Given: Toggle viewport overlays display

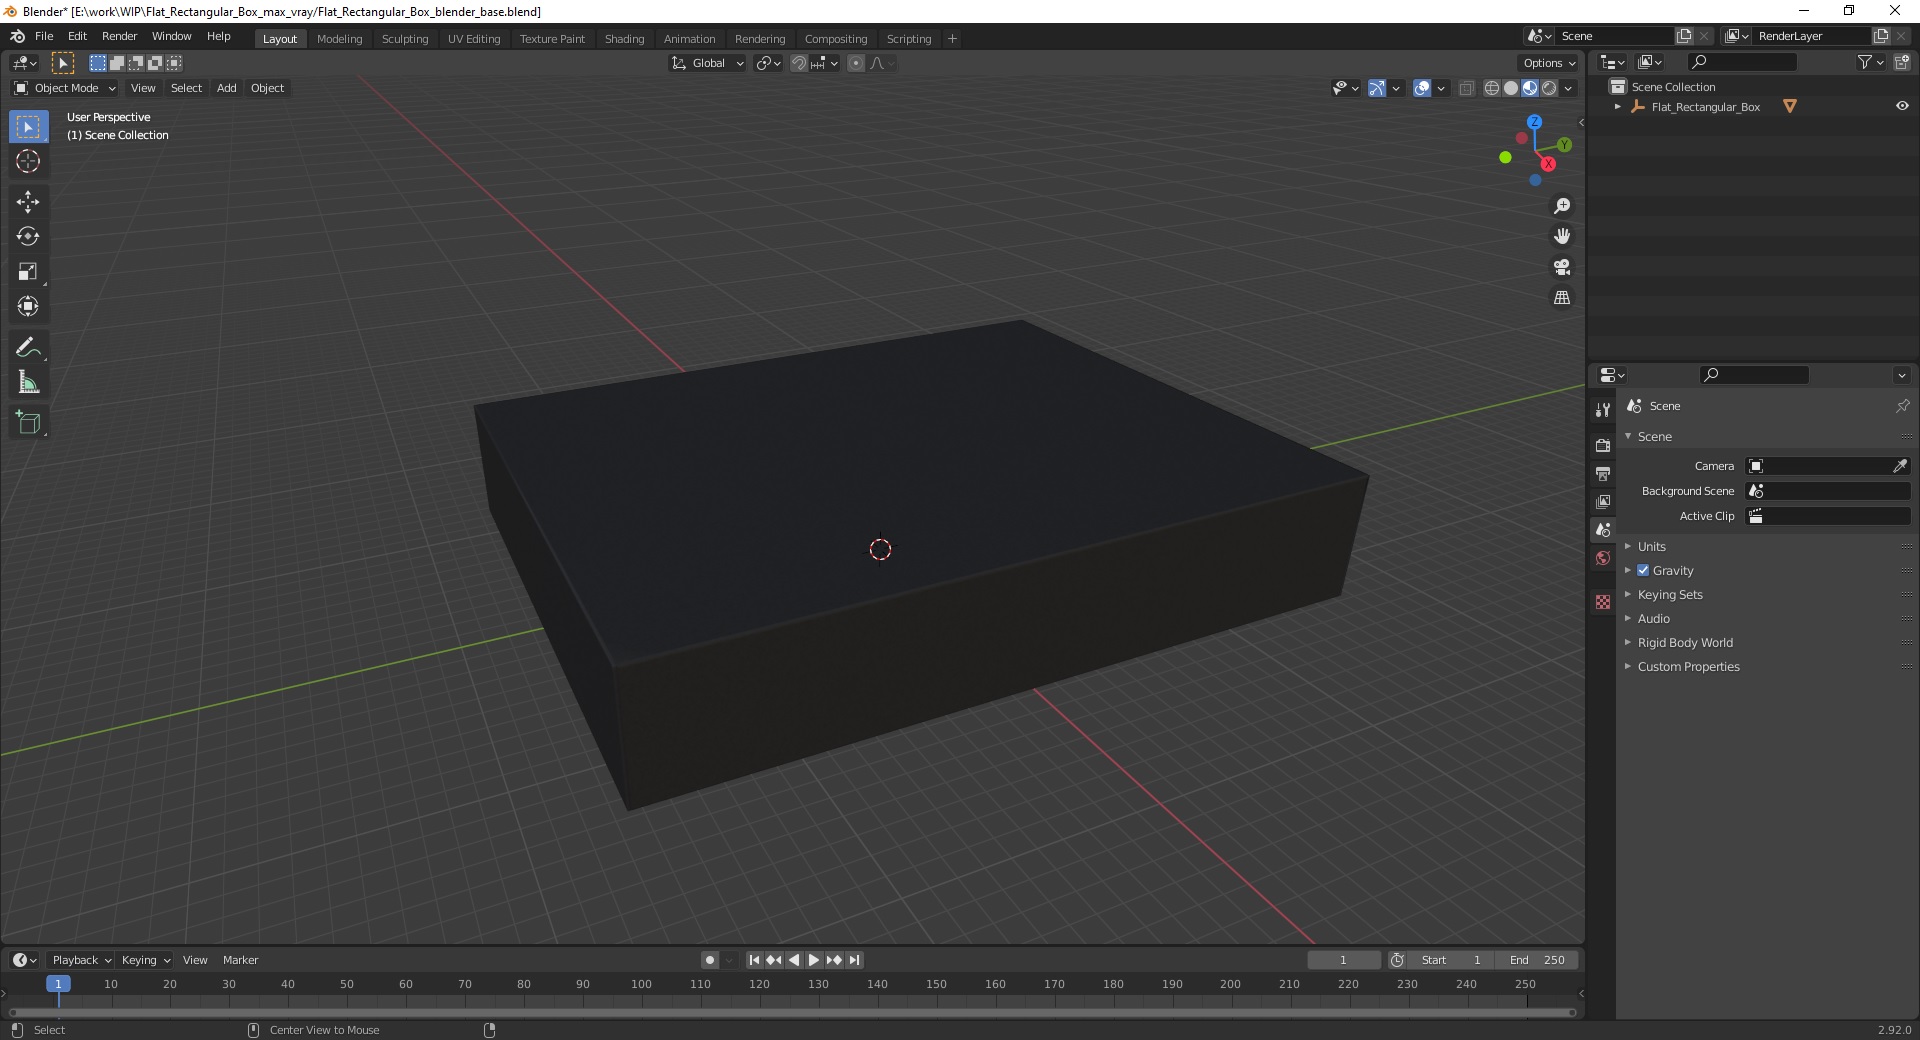Looking at the screenshot, I should [x=1422, y=88].
